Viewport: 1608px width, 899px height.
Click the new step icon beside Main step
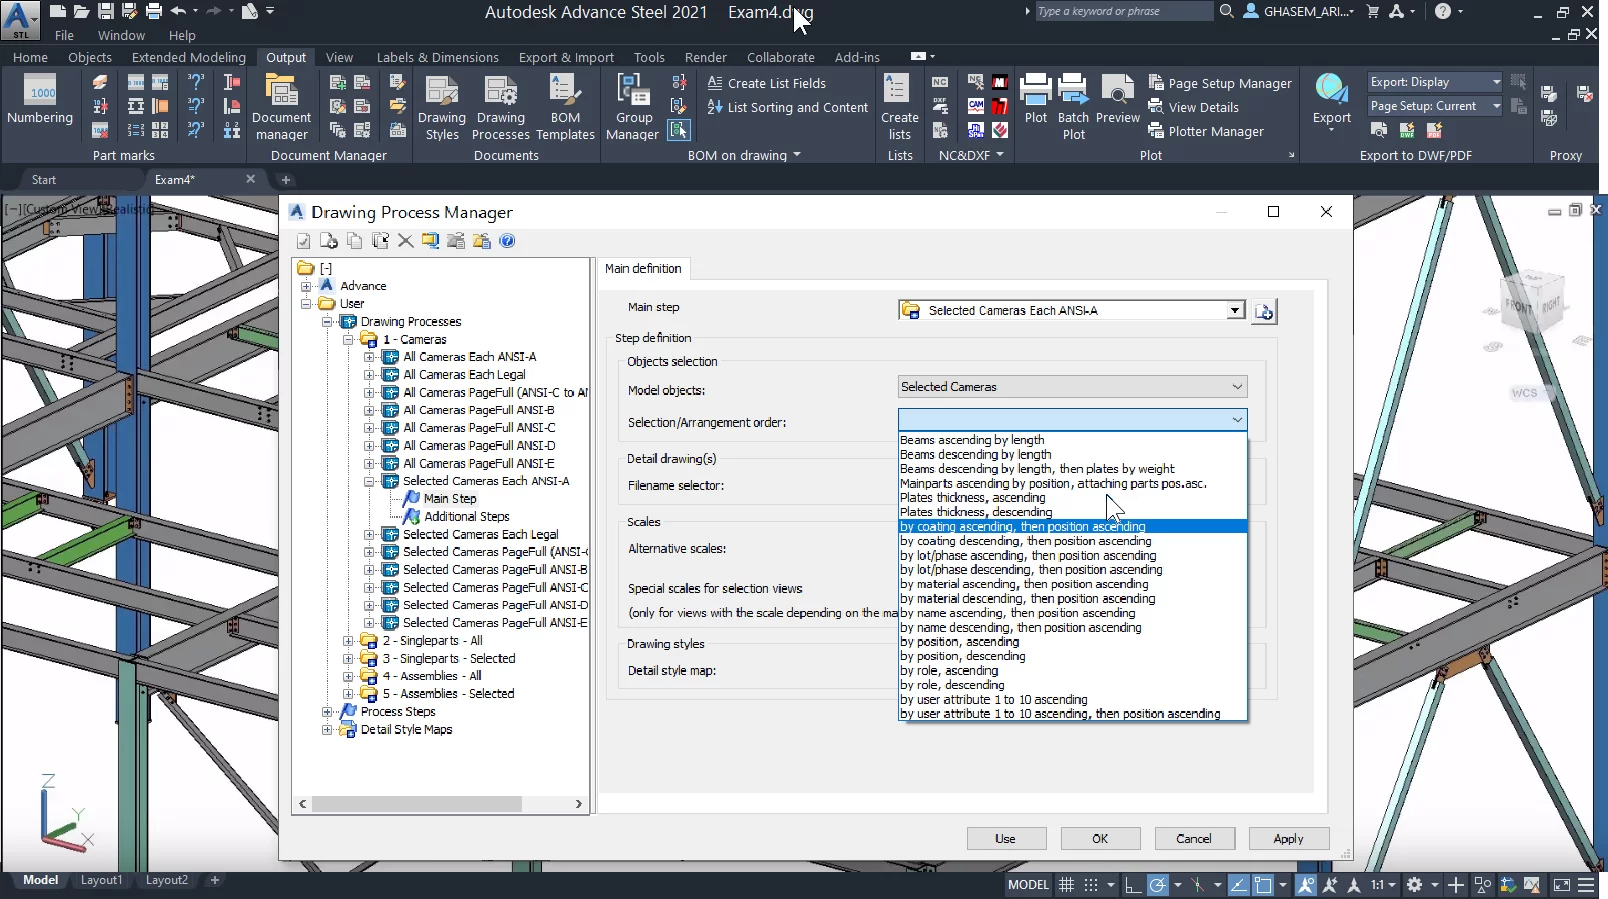(x=1264, y=312)
